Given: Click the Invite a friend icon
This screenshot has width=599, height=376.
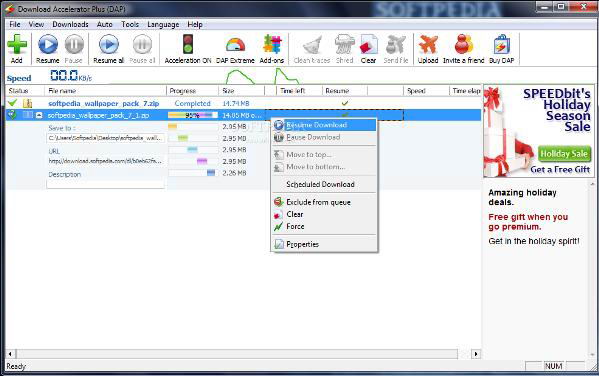Looking at the screenshot, I should coord(463,44).
